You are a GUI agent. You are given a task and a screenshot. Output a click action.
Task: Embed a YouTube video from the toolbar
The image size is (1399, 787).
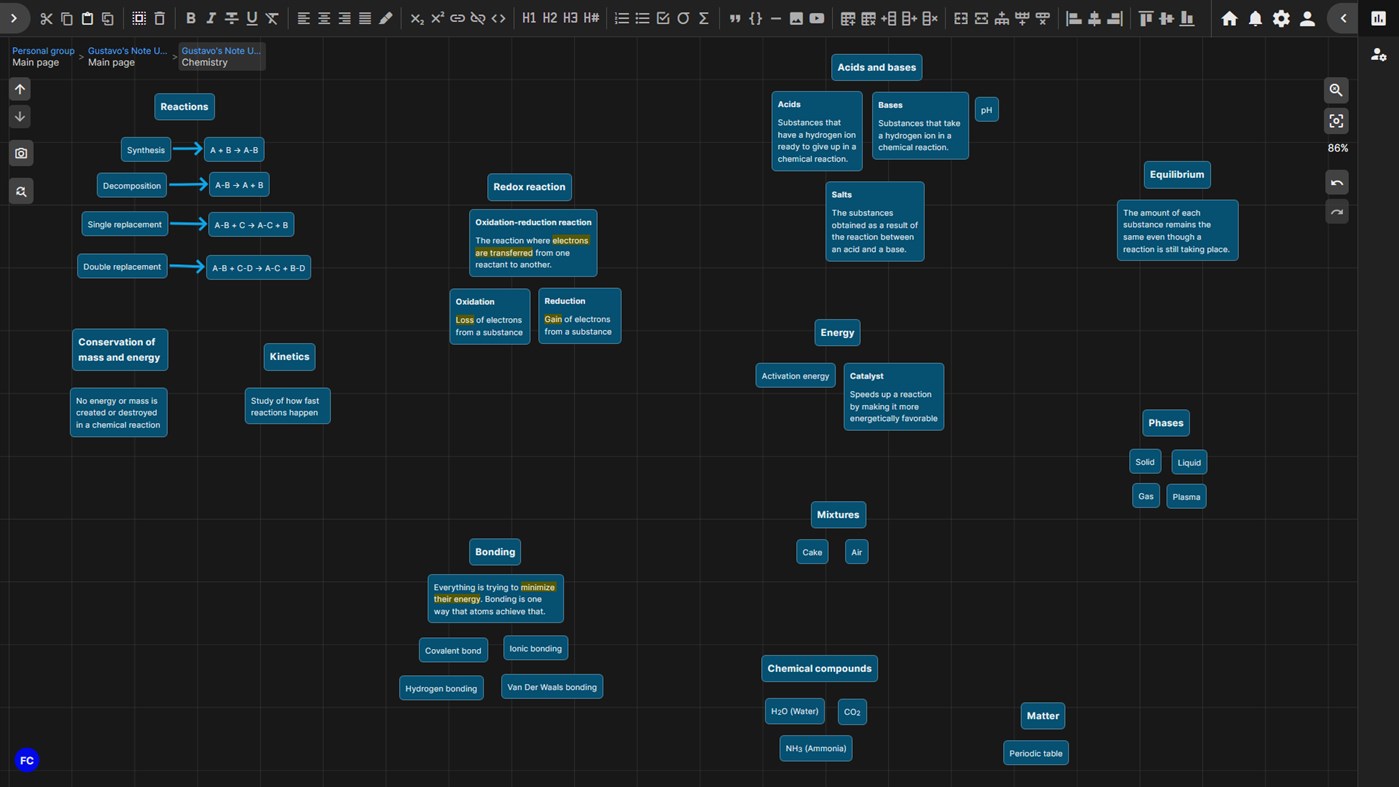[x=816, y=18]
